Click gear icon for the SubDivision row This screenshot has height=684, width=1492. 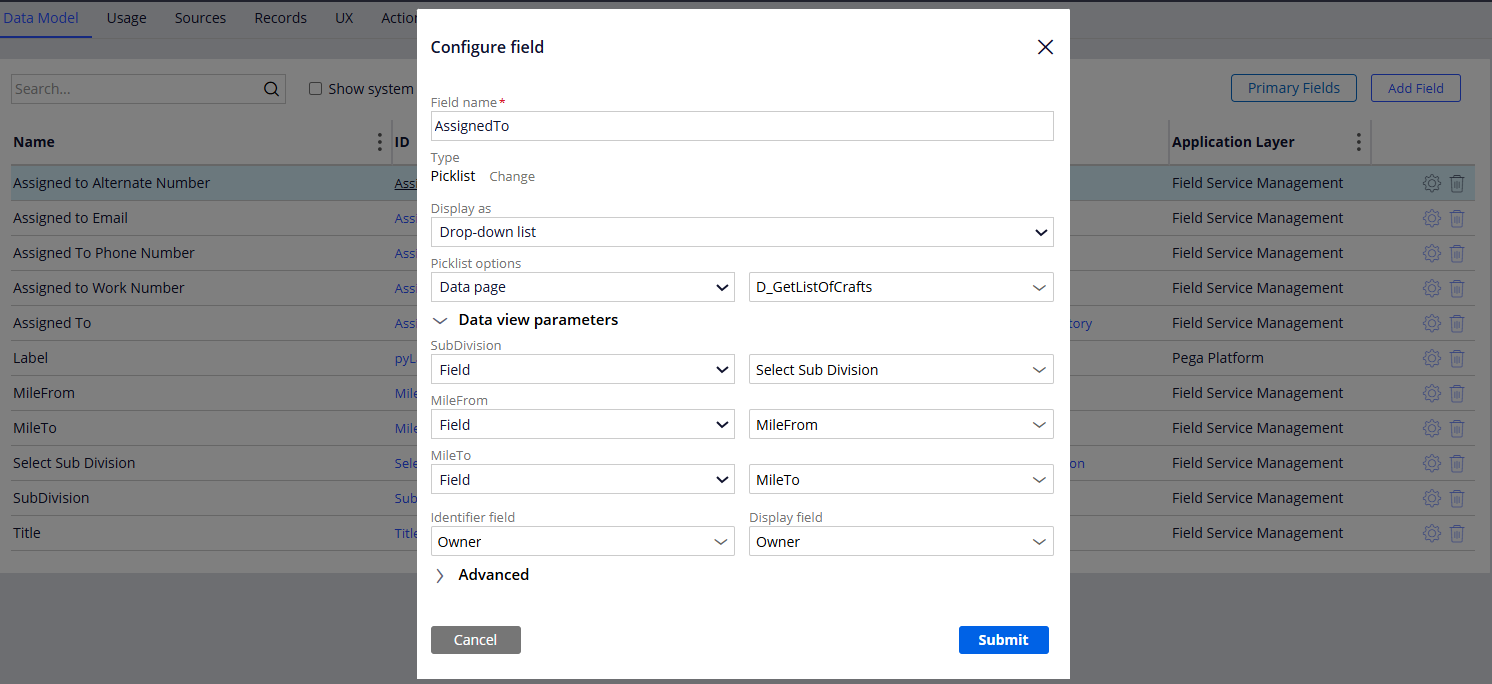coord(1431,498)
